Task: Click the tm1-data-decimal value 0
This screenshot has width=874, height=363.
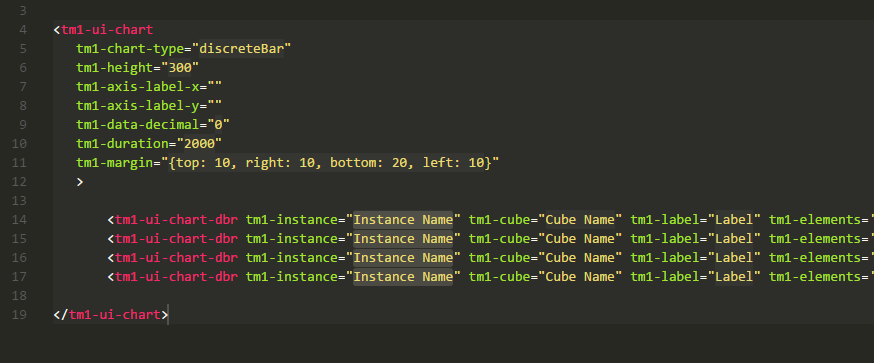Action: coord(218,125)
